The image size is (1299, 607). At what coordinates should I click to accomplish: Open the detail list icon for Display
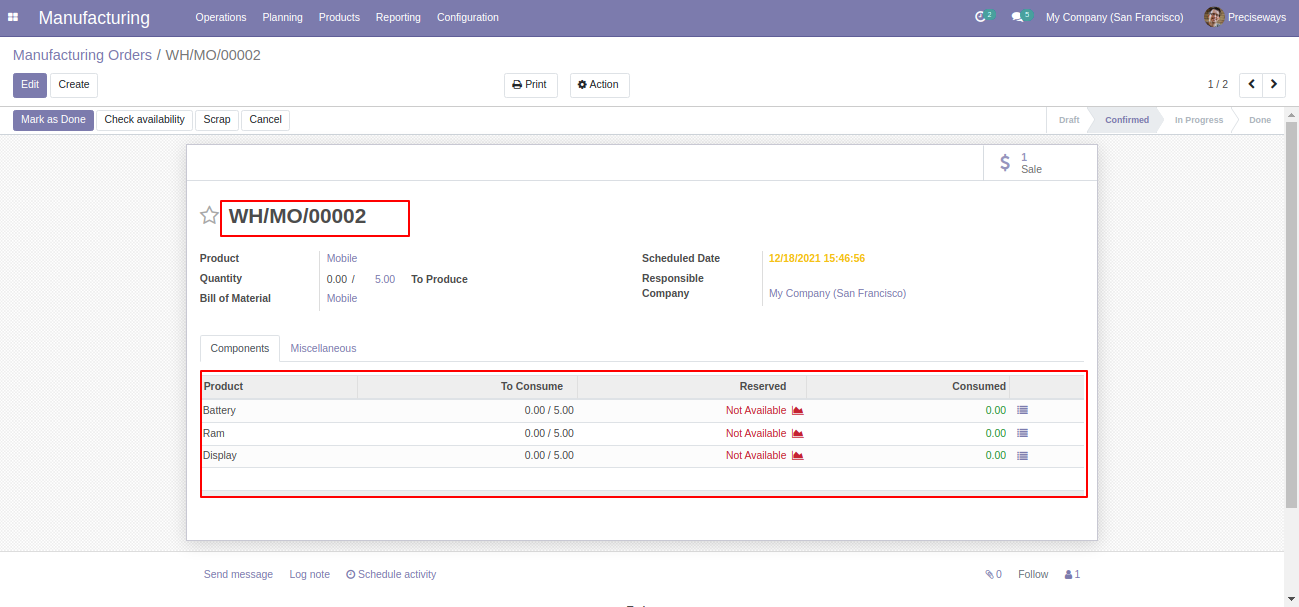[x=1022, y=456]
